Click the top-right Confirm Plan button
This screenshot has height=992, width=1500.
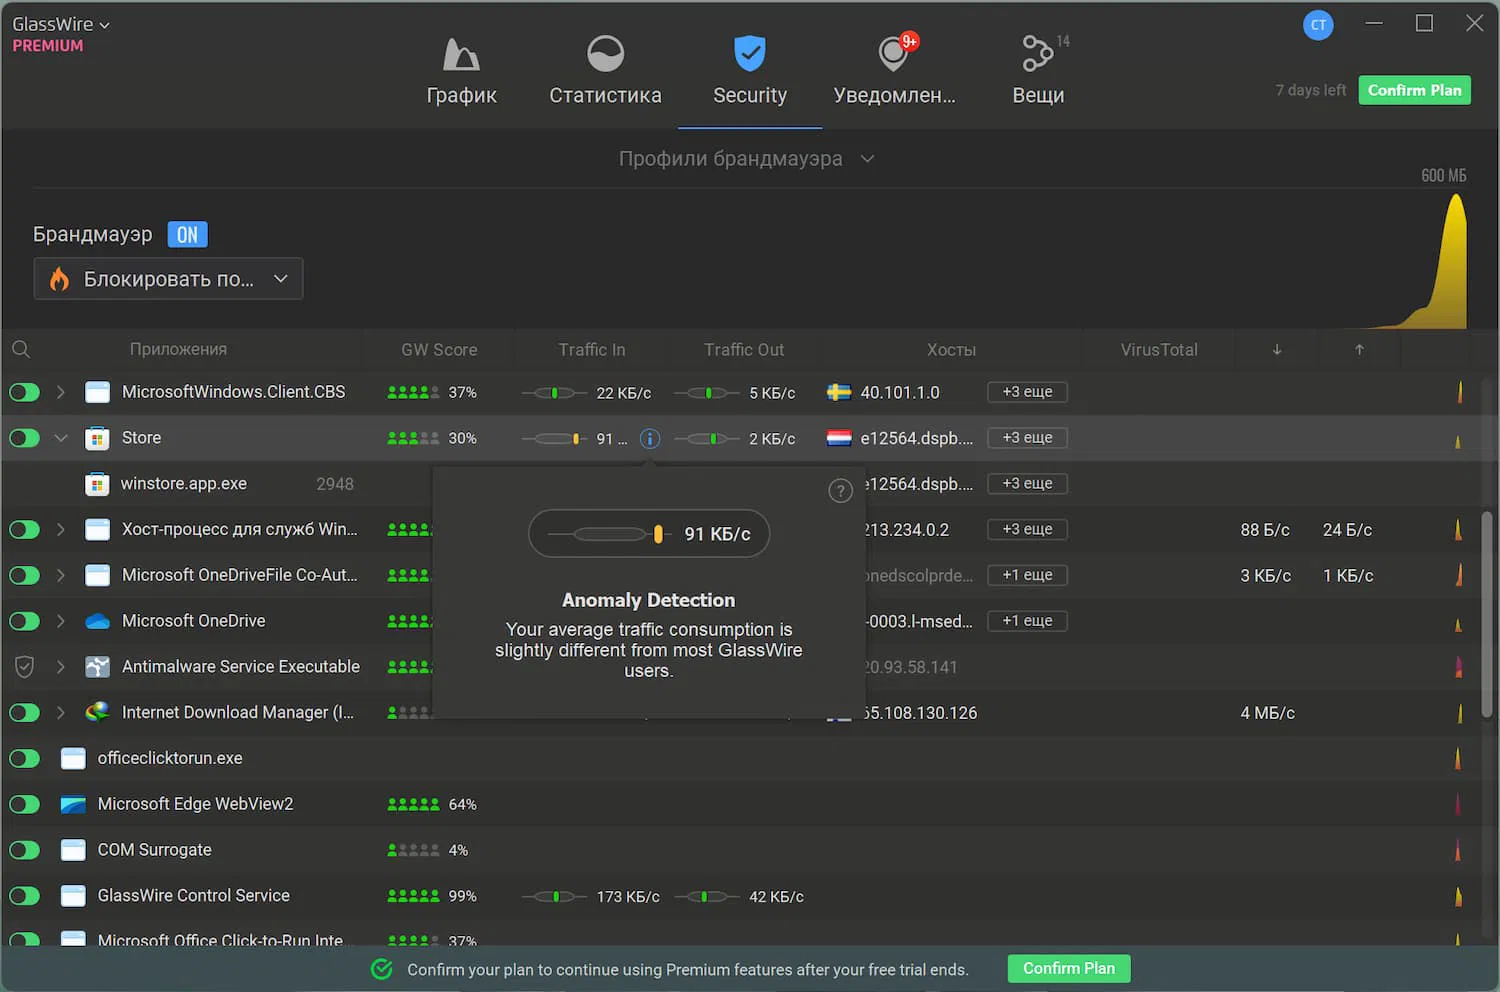tap(1414, 90)
